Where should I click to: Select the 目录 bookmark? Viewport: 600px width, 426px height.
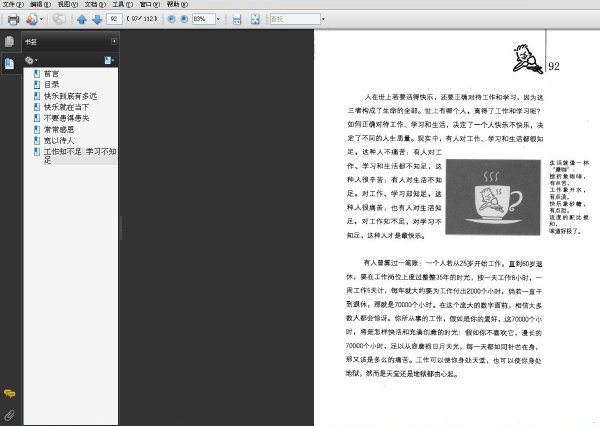point(52,85)
